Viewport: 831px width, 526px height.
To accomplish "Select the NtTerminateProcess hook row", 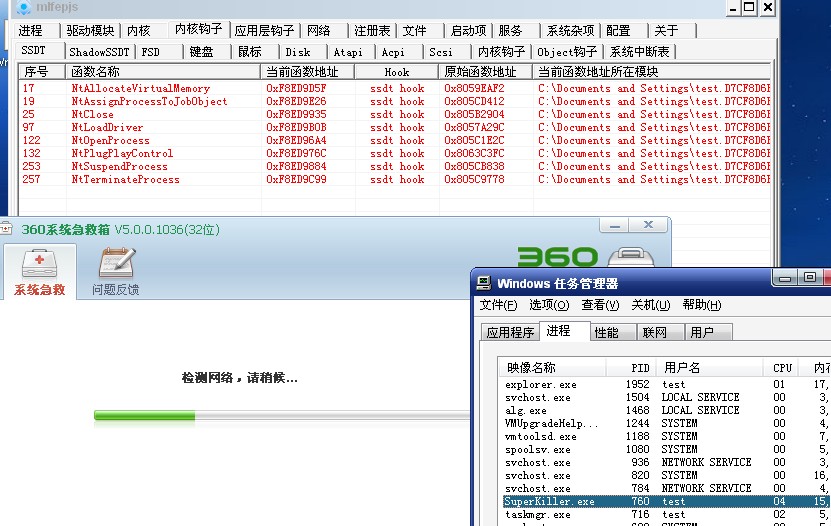I will click(x=395, y=179).
